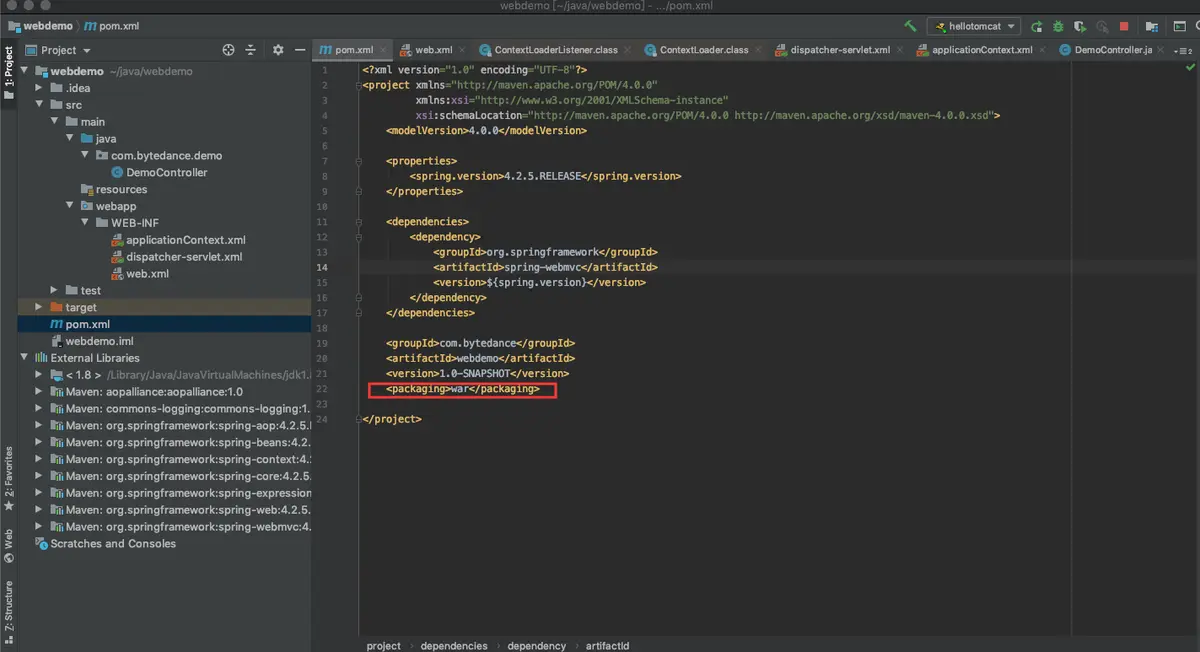Run with coverage using the shield icon
Image resolution: width=1200 pixels, height=652 pixels.
1080,27
